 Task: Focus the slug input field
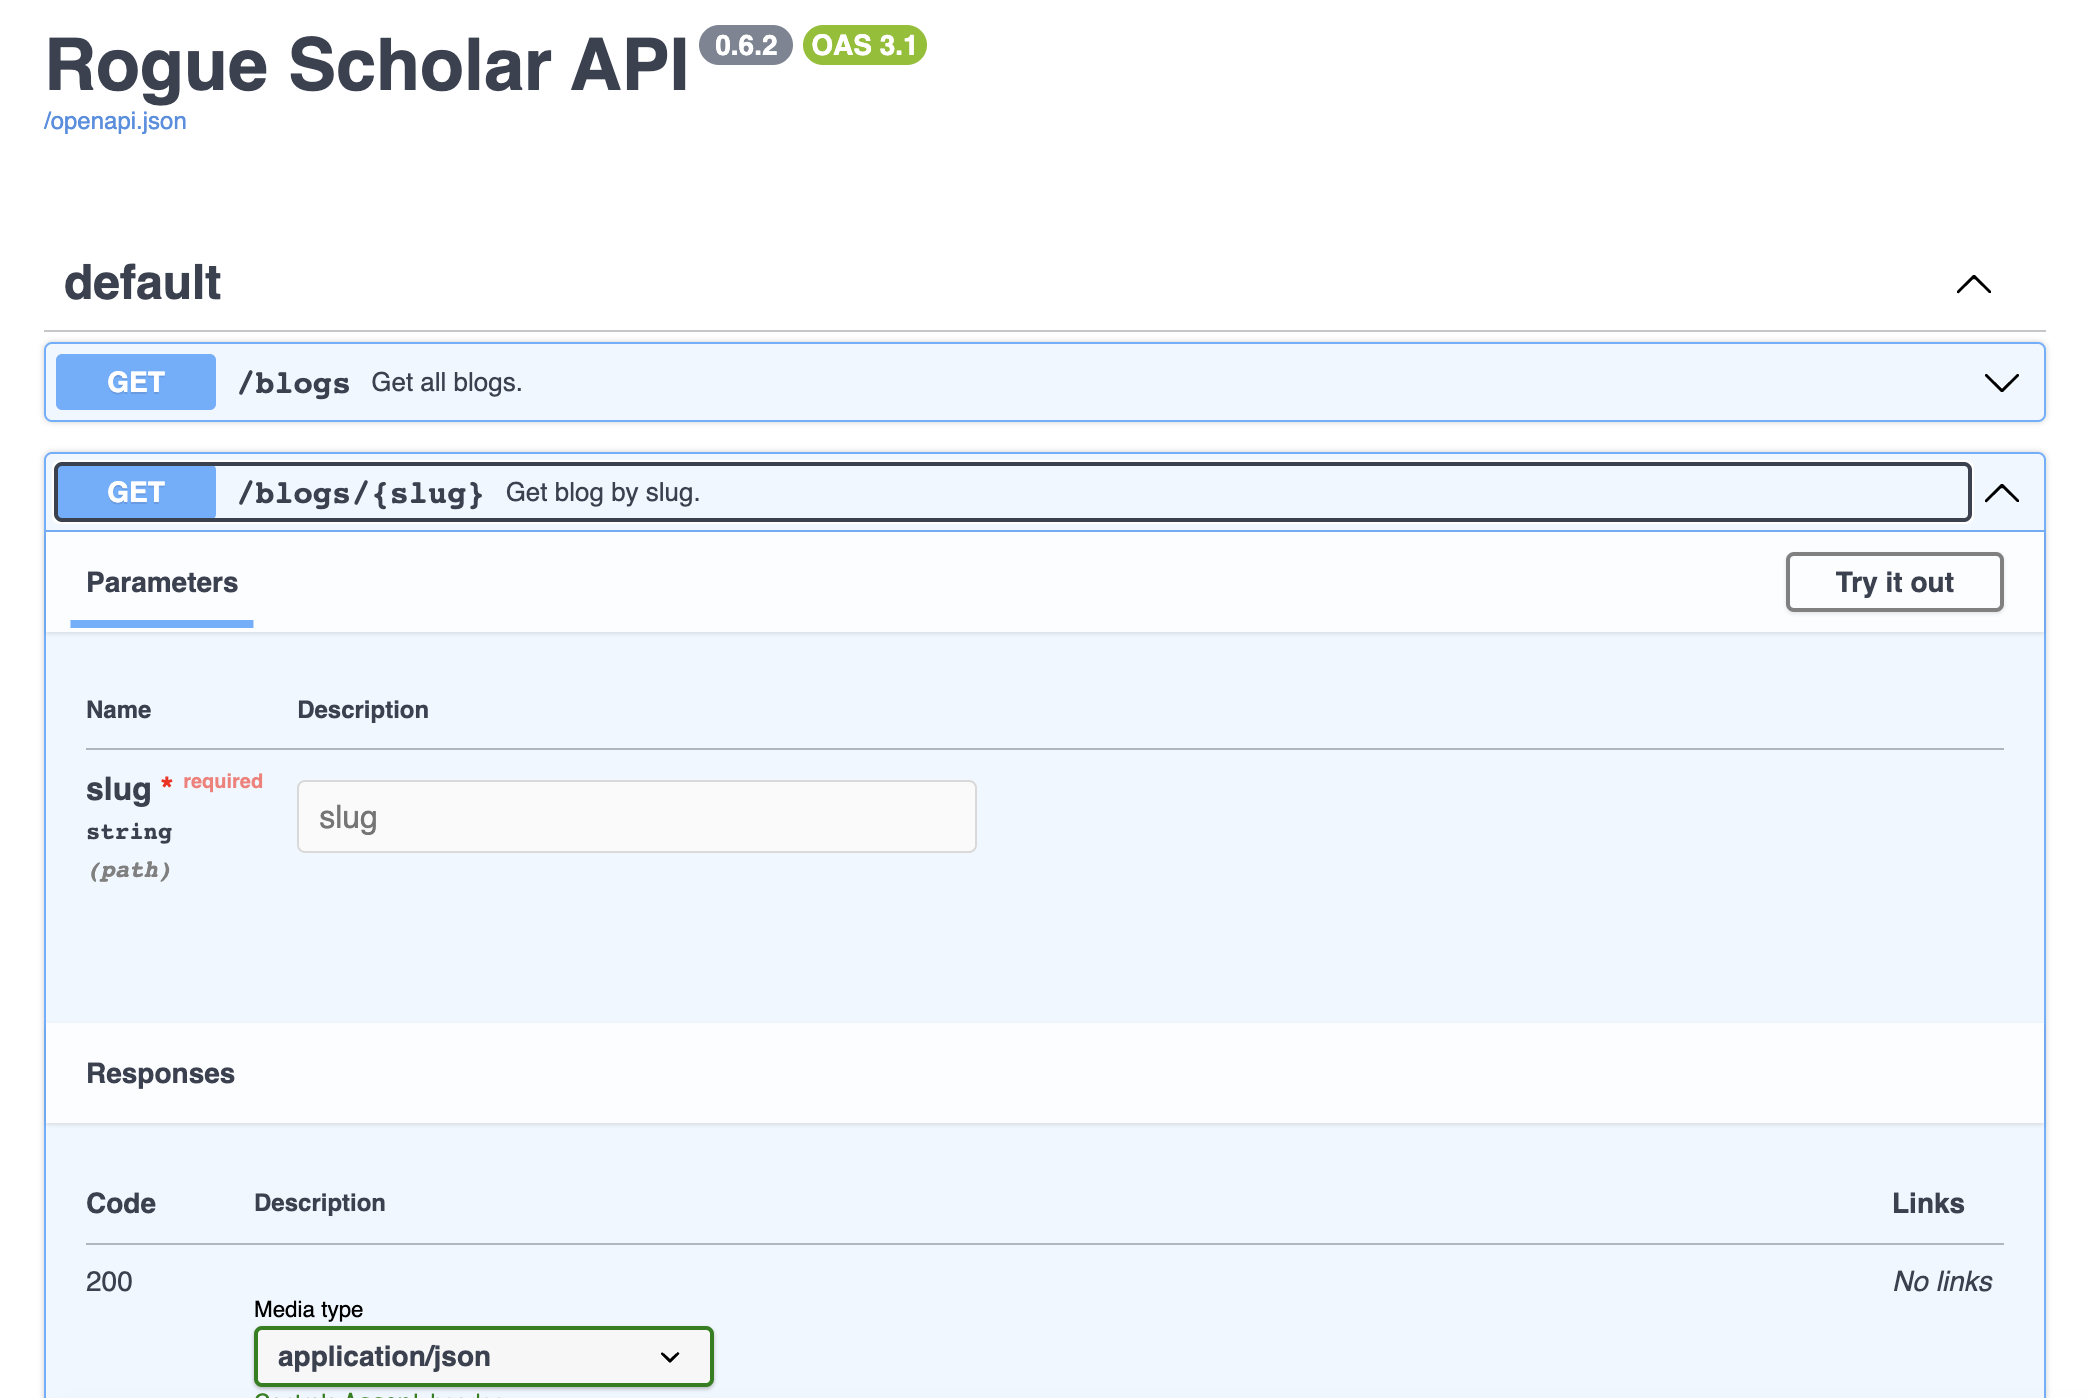click(x=636, y=817)
